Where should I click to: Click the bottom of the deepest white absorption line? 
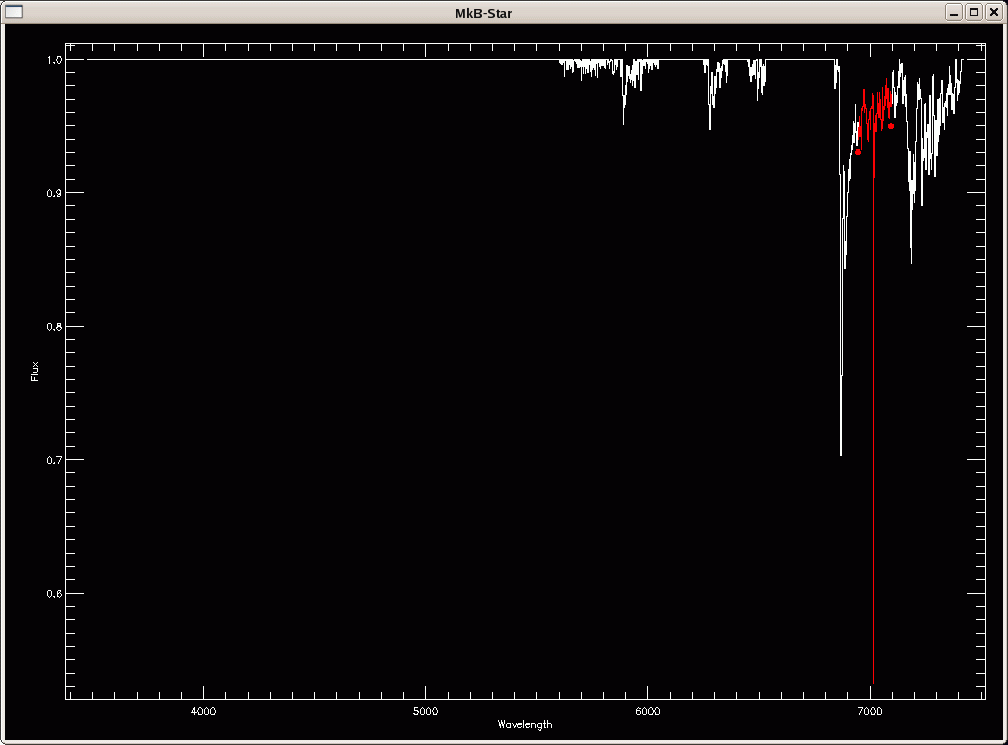pos(841,453)
